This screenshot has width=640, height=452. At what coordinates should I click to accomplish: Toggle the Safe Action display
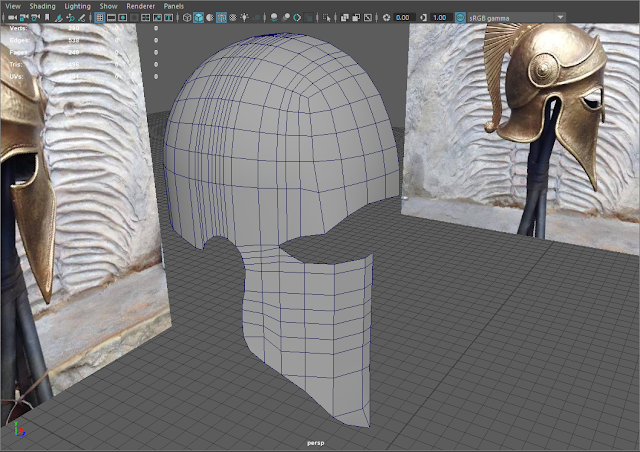pyautogui.click(x=157, y=18)
